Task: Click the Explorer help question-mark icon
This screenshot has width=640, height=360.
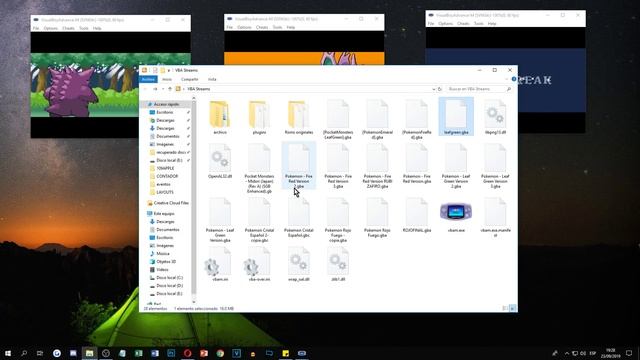Action: point(513,79)
